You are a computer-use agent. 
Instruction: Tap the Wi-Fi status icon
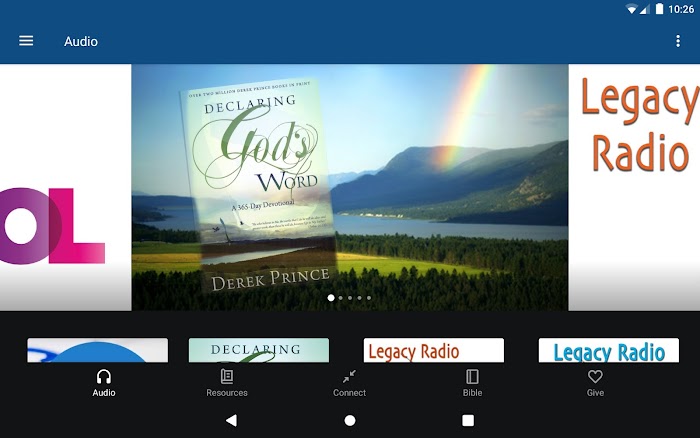(631, 9)
